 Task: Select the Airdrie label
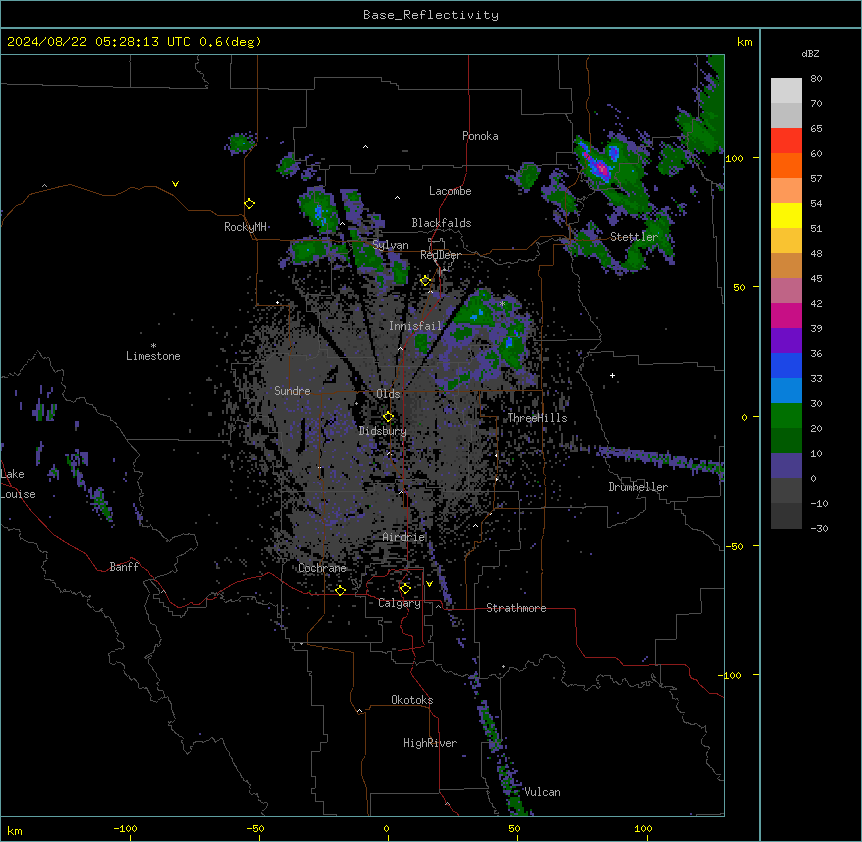click(x=404, y=537)
